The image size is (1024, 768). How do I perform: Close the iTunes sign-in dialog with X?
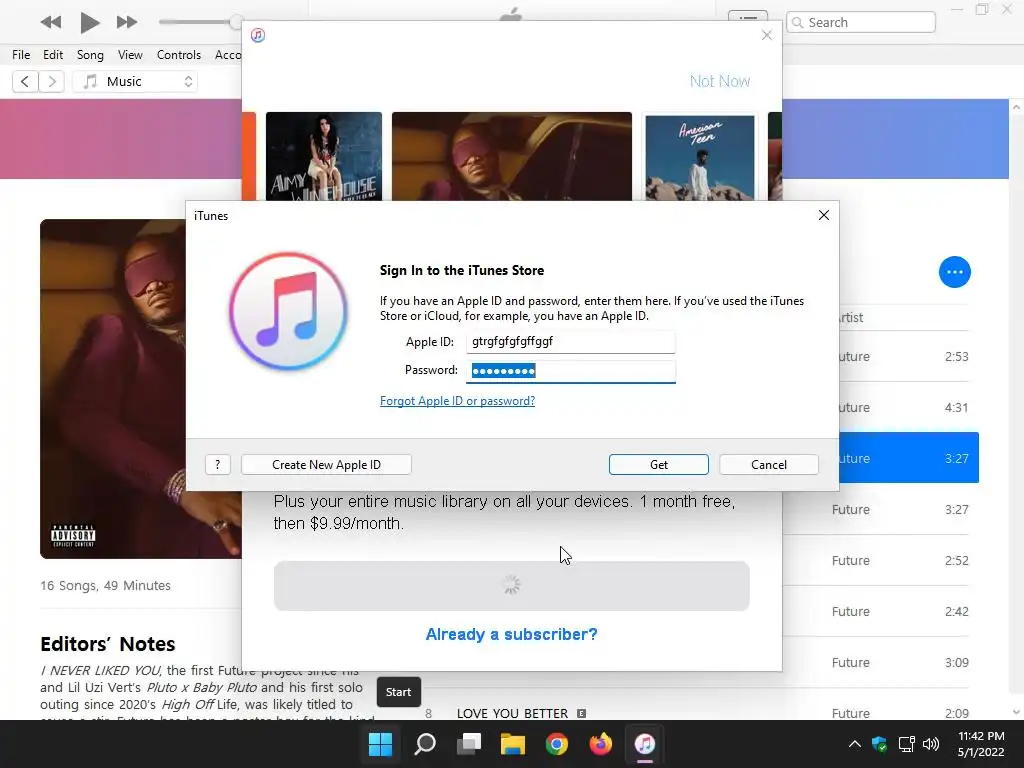coord(824,216)
